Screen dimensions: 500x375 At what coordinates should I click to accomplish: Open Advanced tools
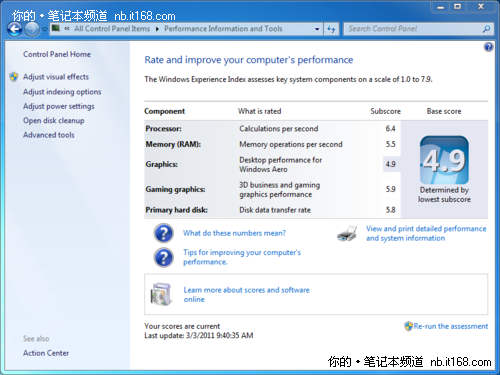tap(49, 135)
